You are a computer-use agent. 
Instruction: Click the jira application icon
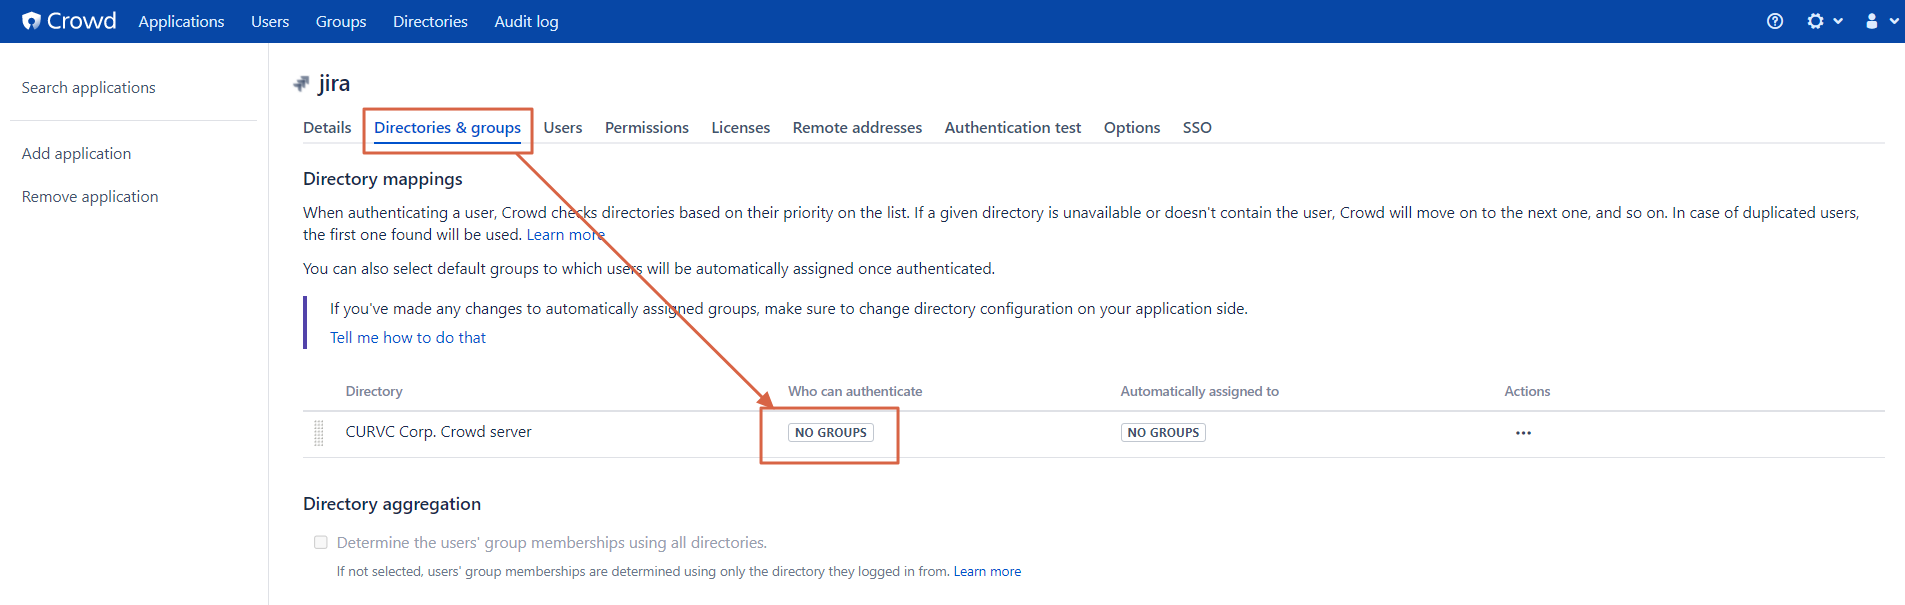pyautogui.click(x=301, y=84)
